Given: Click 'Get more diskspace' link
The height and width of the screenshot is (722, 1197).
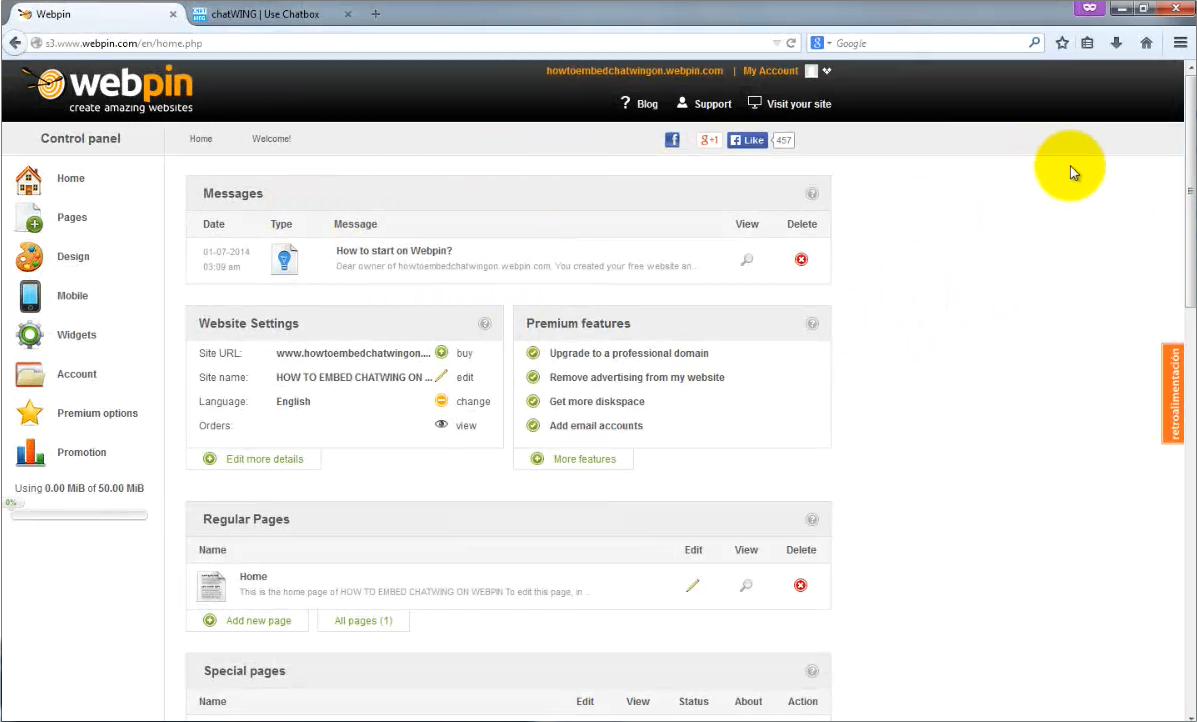Looking at the screenshot, I should pyautogui.click(x=597, y=401).
